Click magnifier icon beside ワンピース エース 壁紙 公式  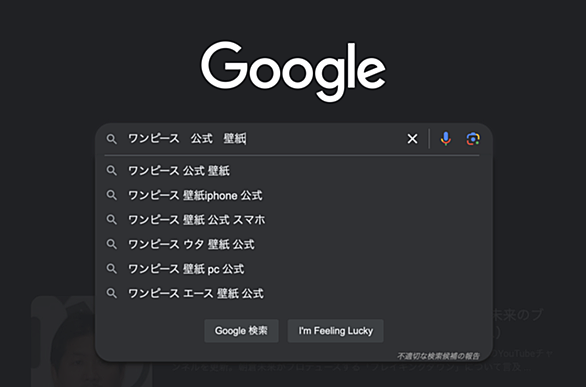(111, 293)
